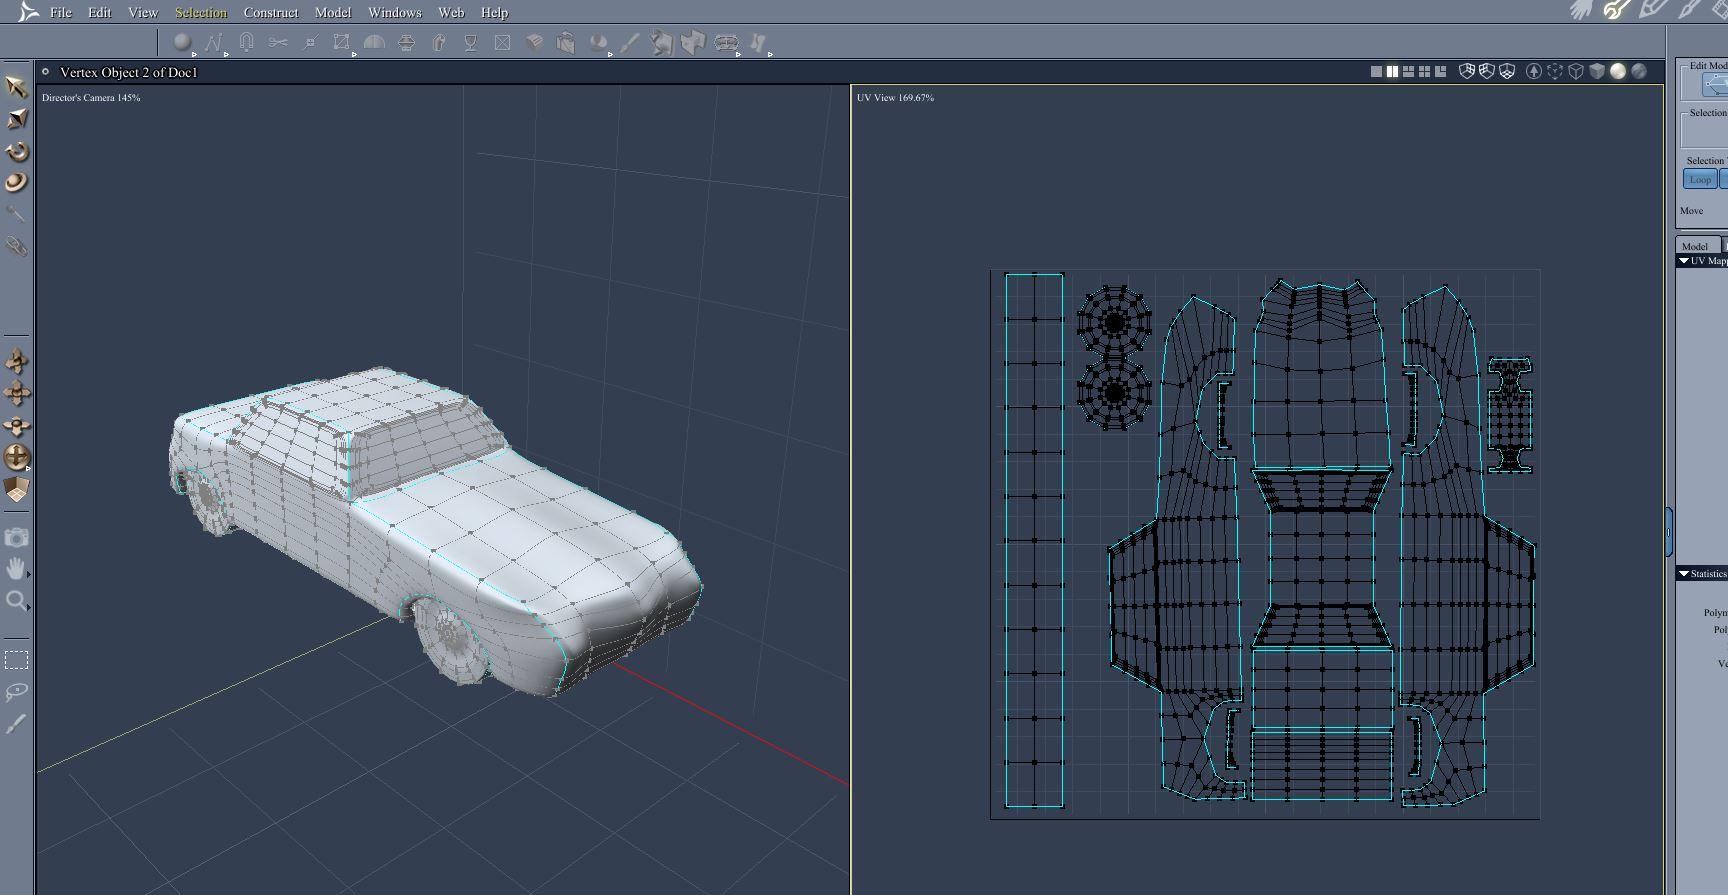
Task: Open the Construct menu
Action: (x=271, y=12)
